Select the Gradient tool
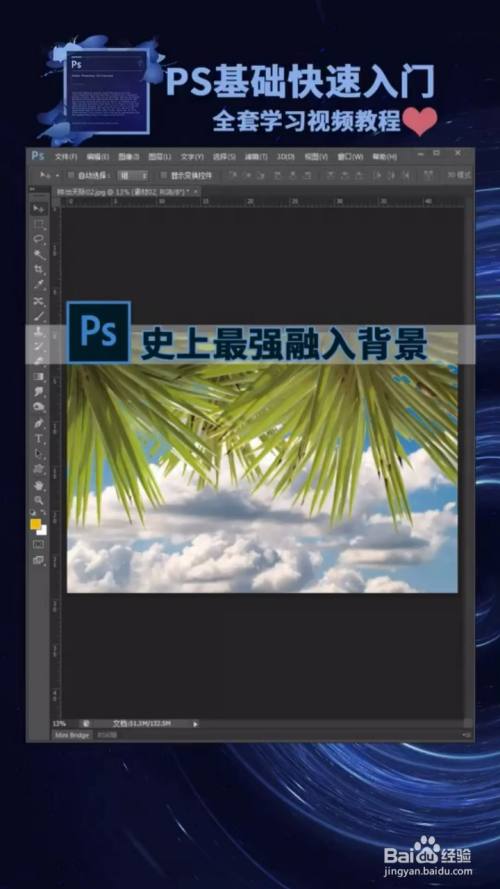 click(39, 376)
